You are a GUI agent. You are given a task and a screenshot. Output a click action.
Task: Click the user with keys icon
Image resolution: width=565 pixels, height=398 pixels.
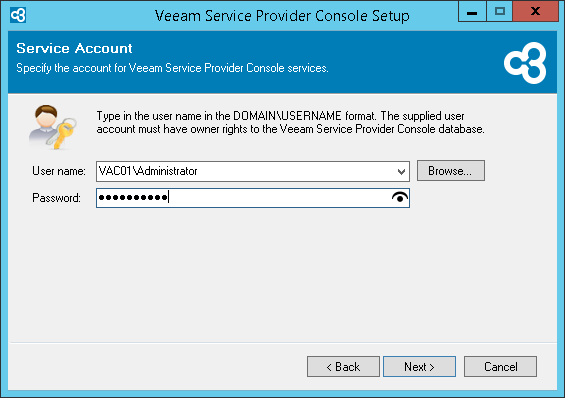pyautogui.click(x=53, y=127)
